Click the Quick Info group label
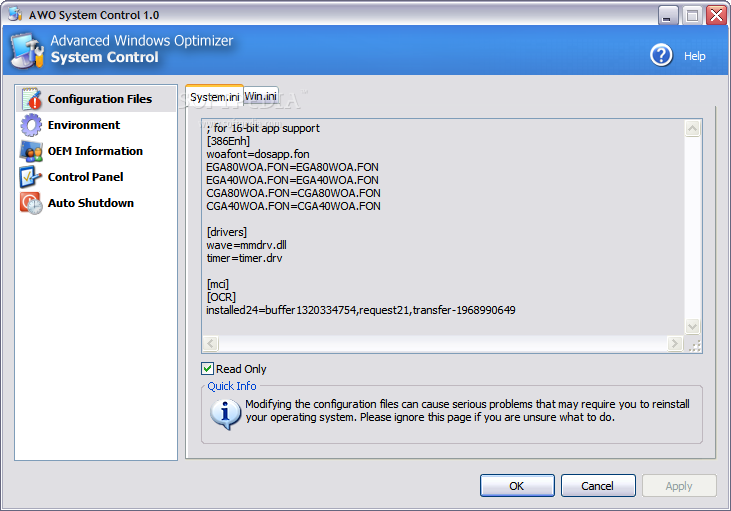Viewport: 731px width, 511px height. pyautogui.click(x=232, y=386)
